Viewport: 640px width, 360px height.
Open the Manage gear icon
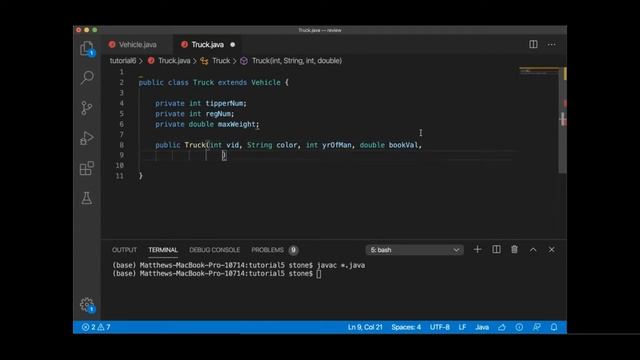87,305
